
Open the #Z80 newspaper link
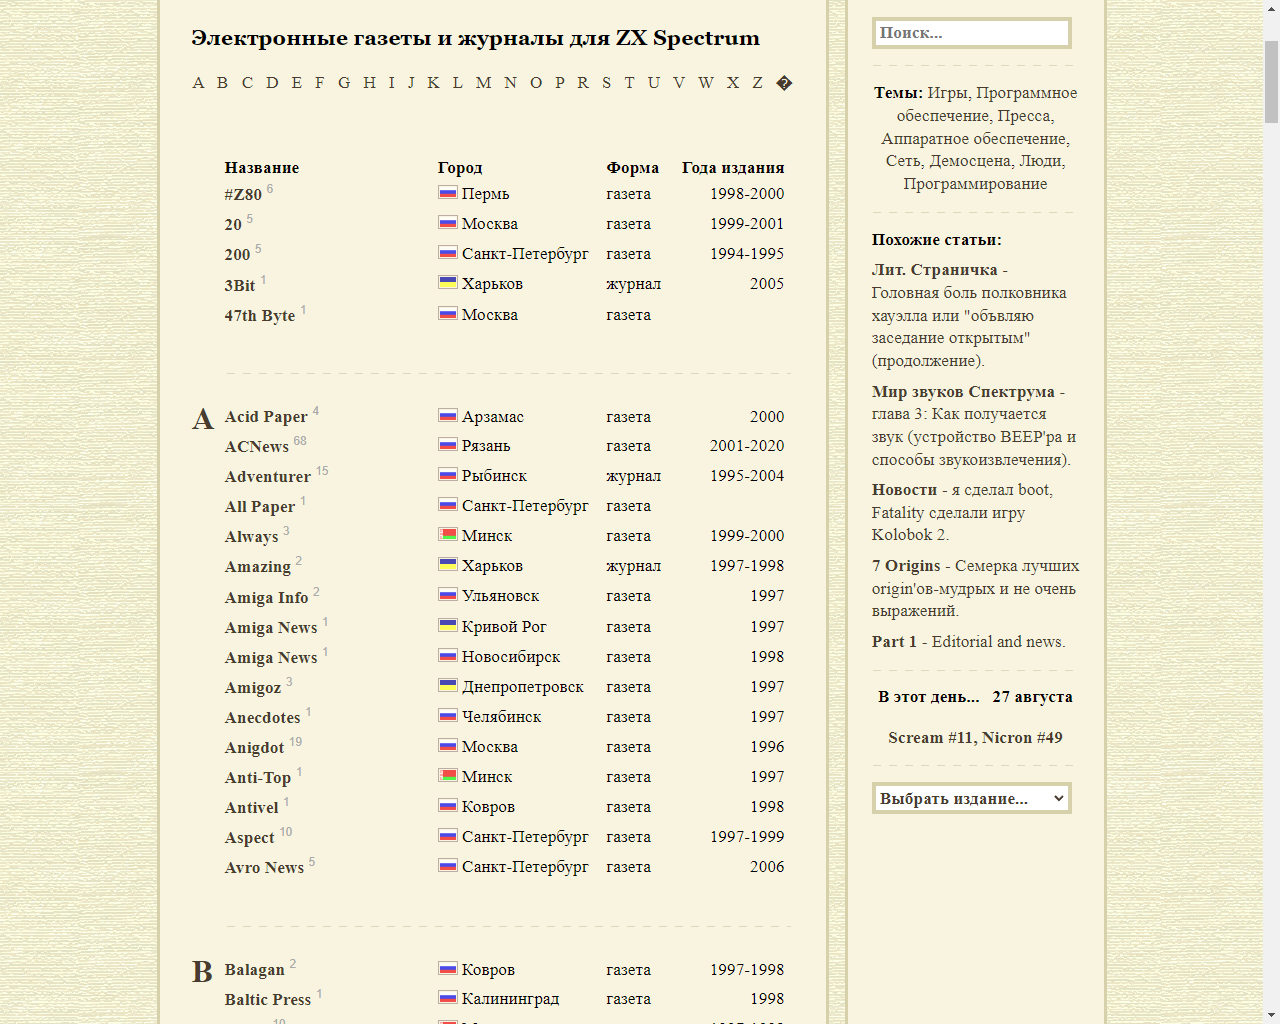(x=243, y=195)
